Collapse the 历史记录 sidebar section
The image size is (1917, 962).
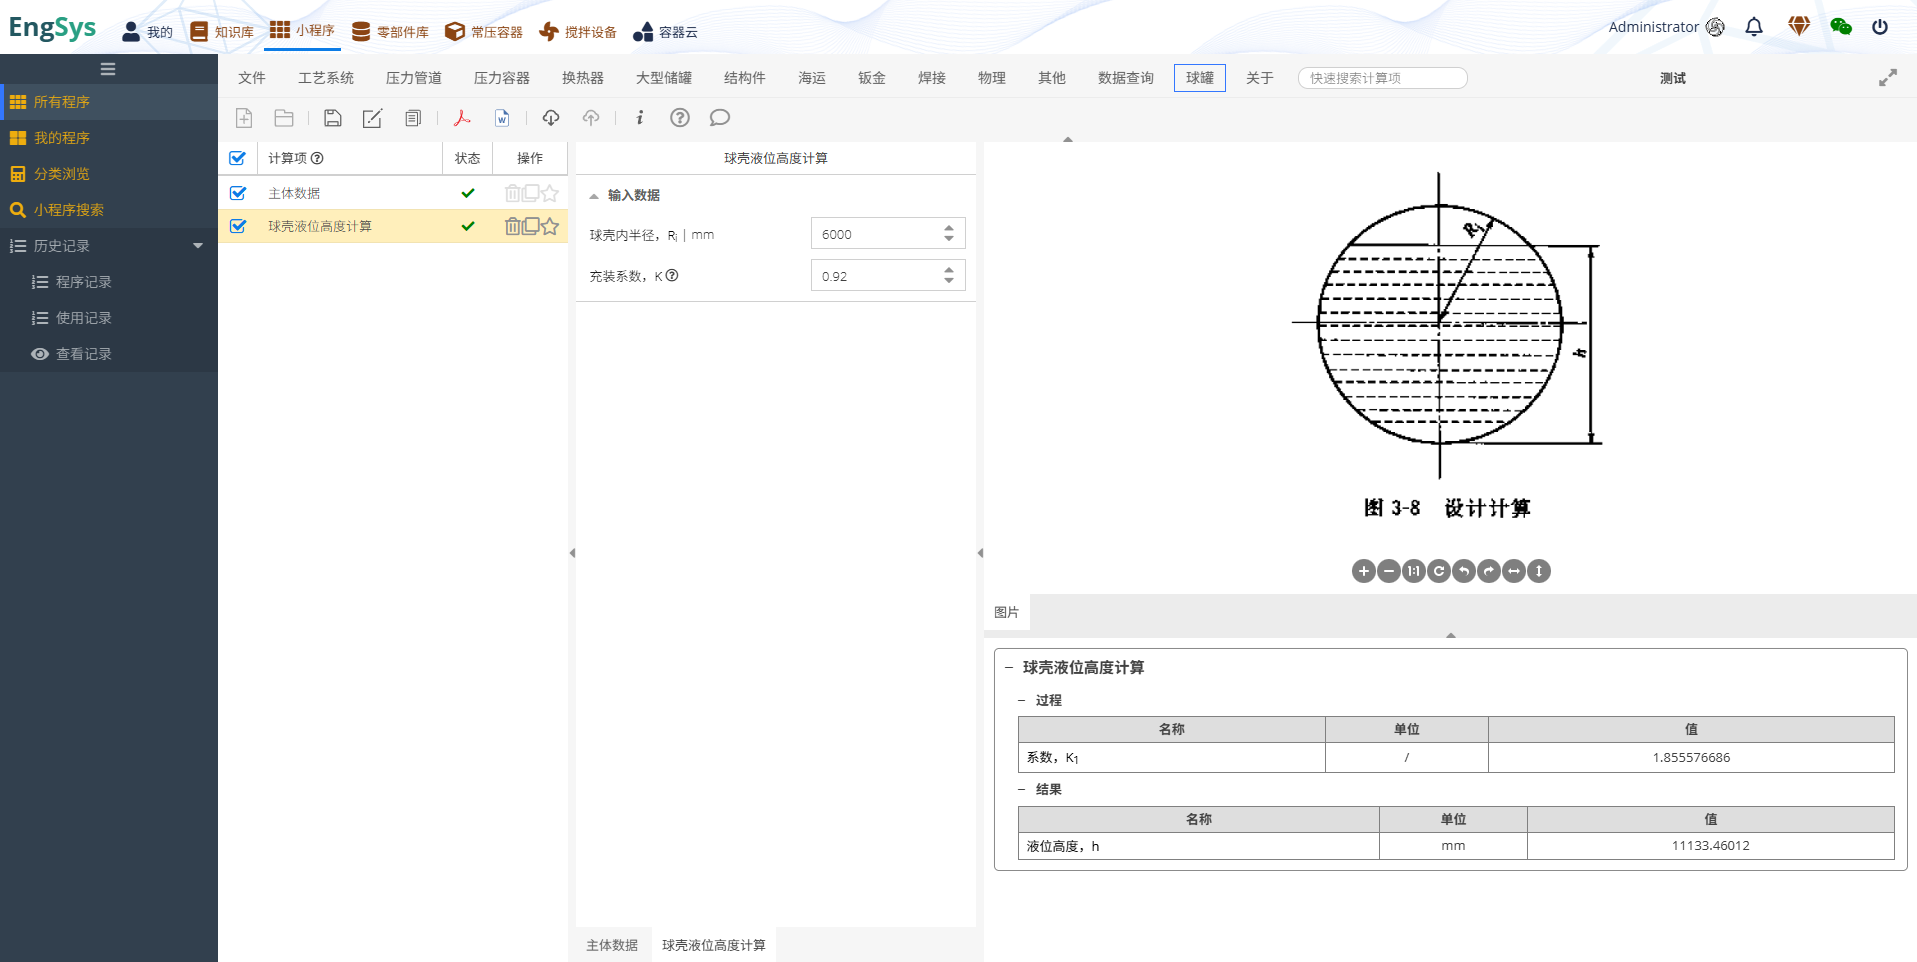coord(198,245)
